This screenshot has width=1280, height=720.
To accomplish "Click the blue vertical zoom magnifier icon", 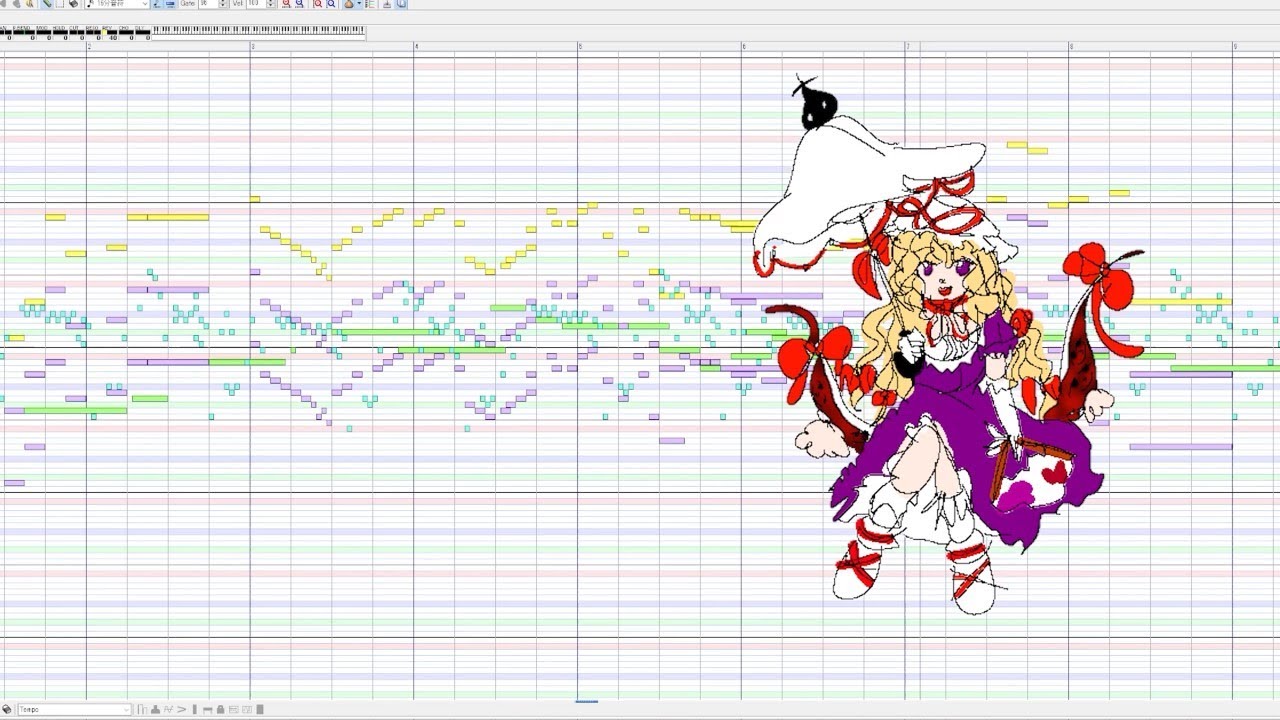I will [331, 4].
